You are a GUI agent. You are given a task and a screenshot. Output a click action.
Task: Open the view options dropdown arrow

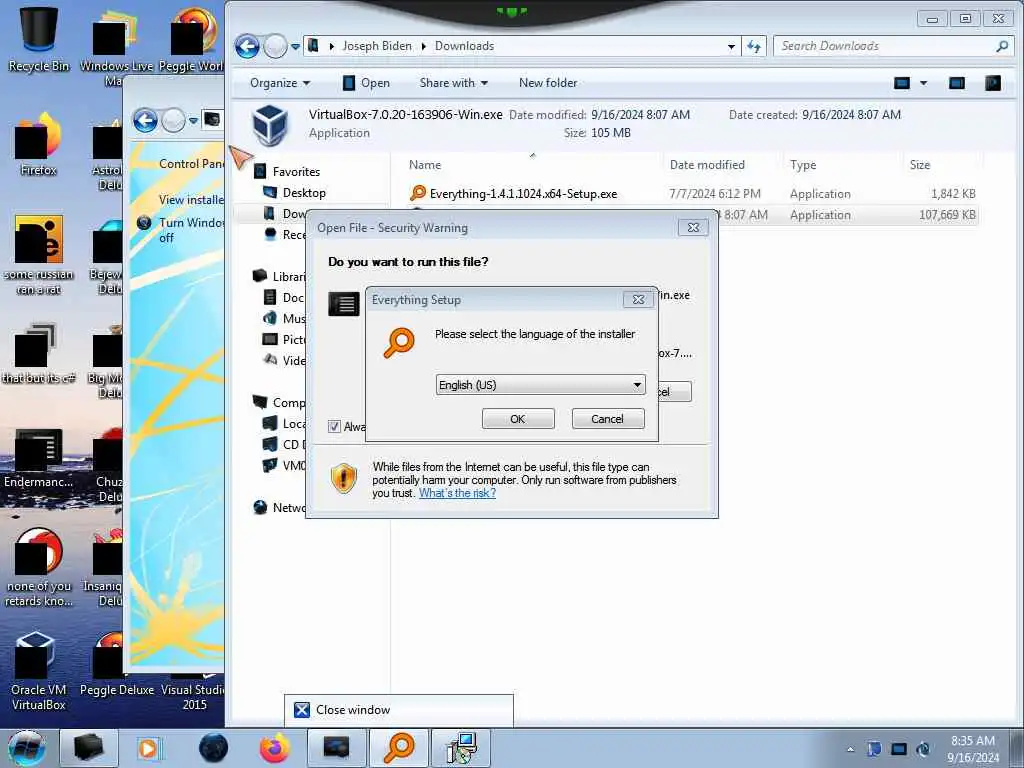[923, 83]
